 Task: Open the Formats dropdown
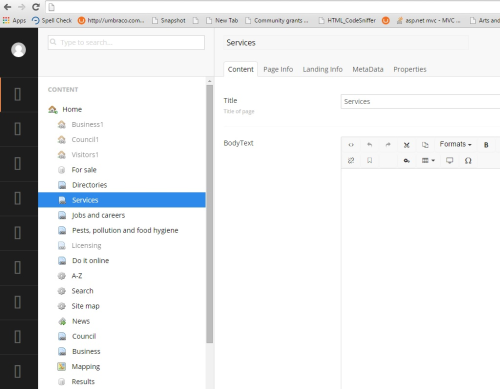455,144
